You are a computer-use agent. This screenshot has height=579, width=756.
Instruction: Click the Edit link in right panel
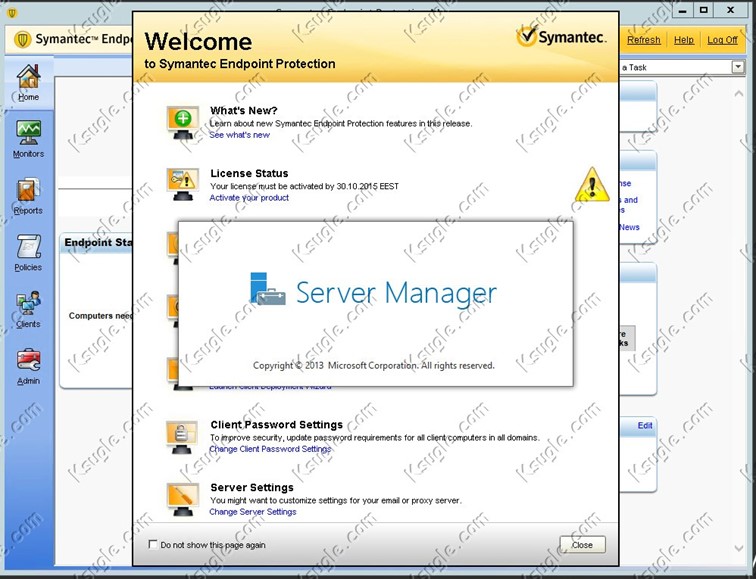(x=645, y=425)
